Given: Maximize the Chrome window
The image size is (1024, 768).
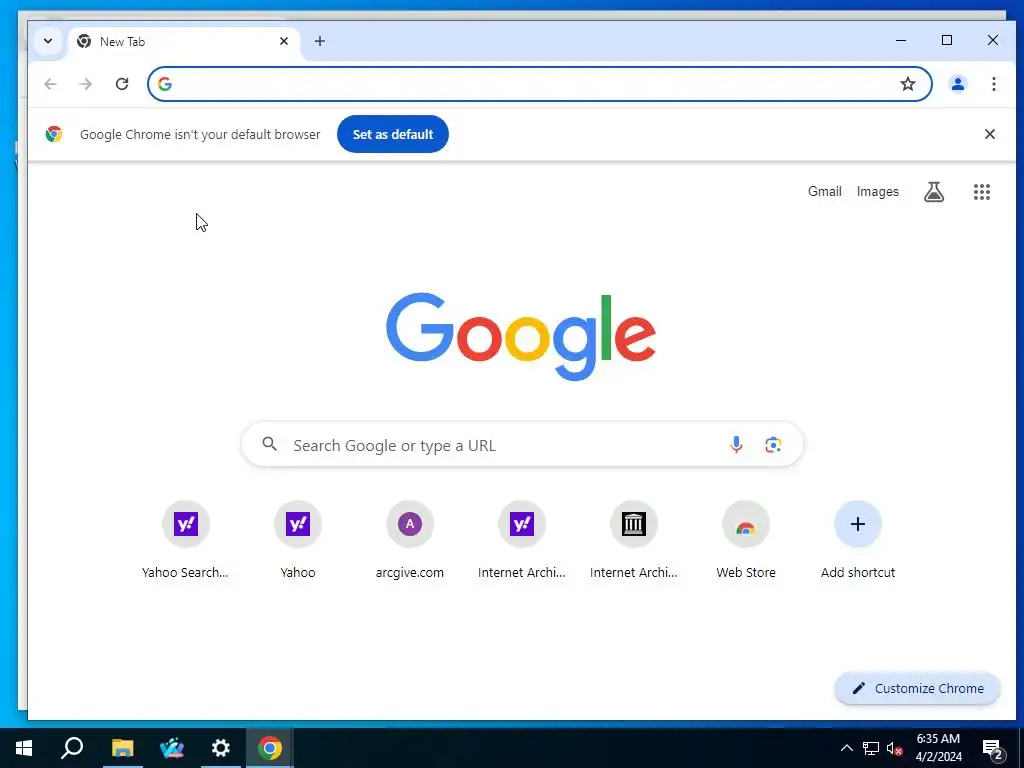Looking at the screenshot, I should pos(947,40).
